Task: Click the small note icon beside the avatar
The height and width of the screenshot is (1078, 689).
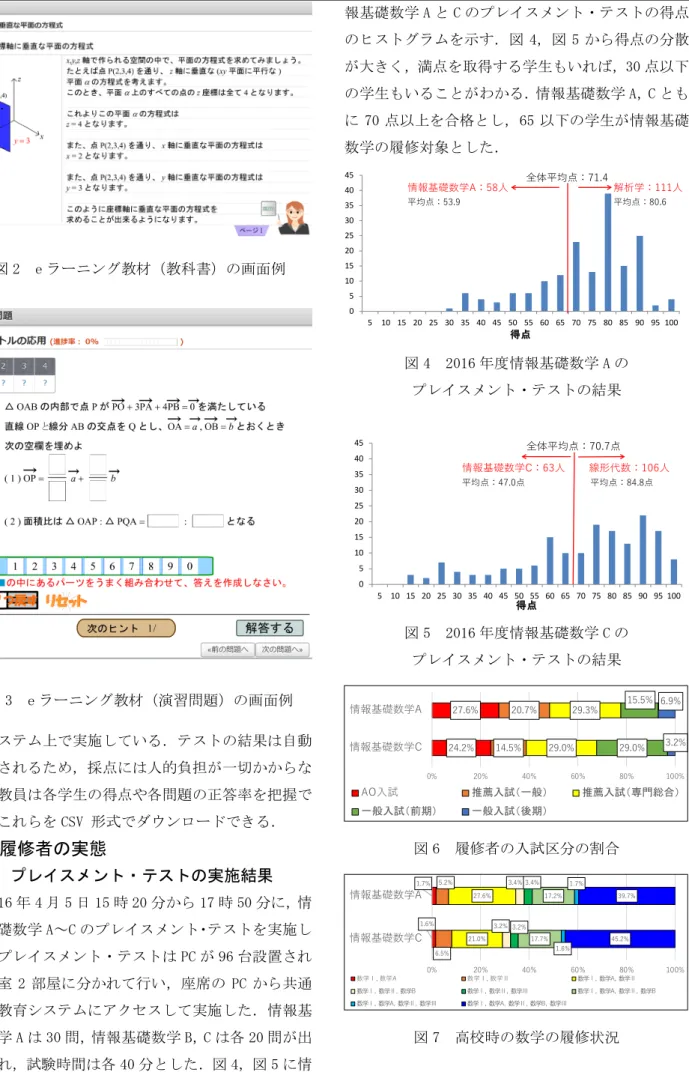Action: (x=268, y=208)
